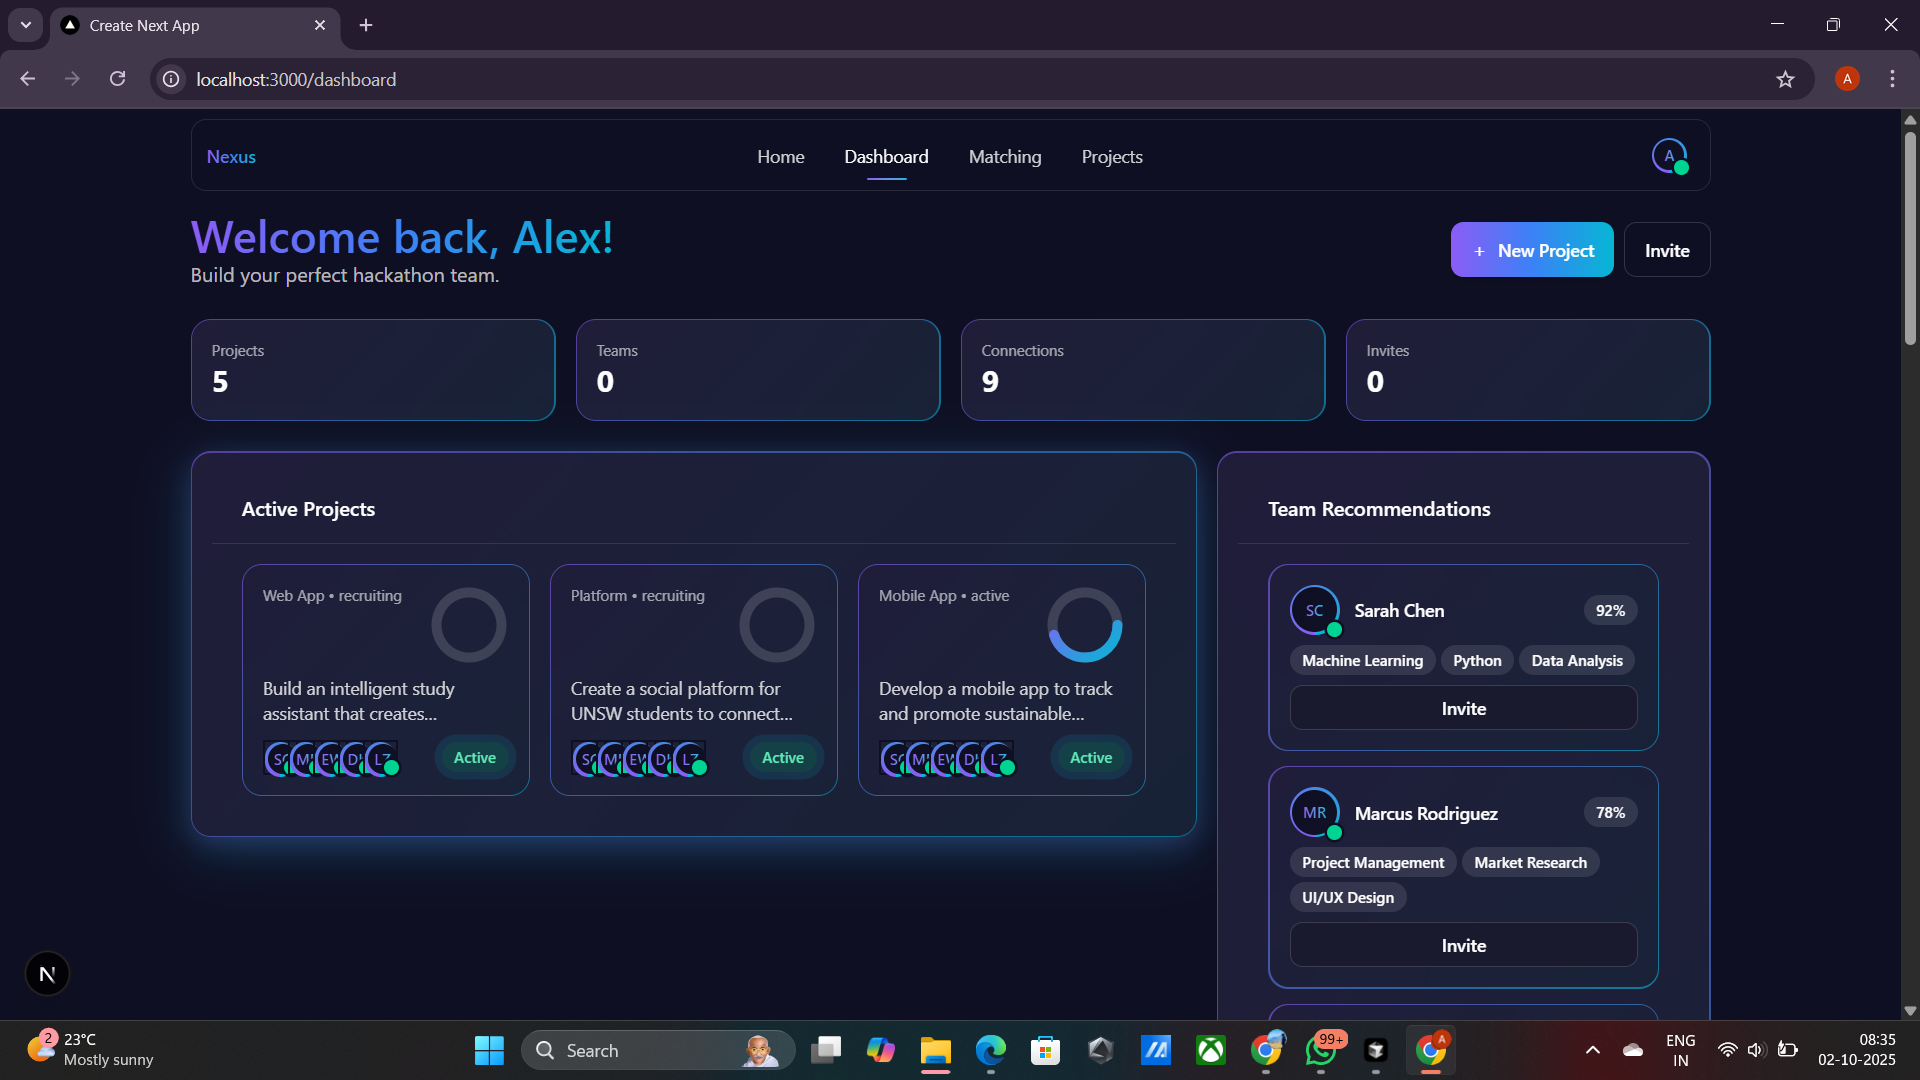Reload the current page

[117, 78]
